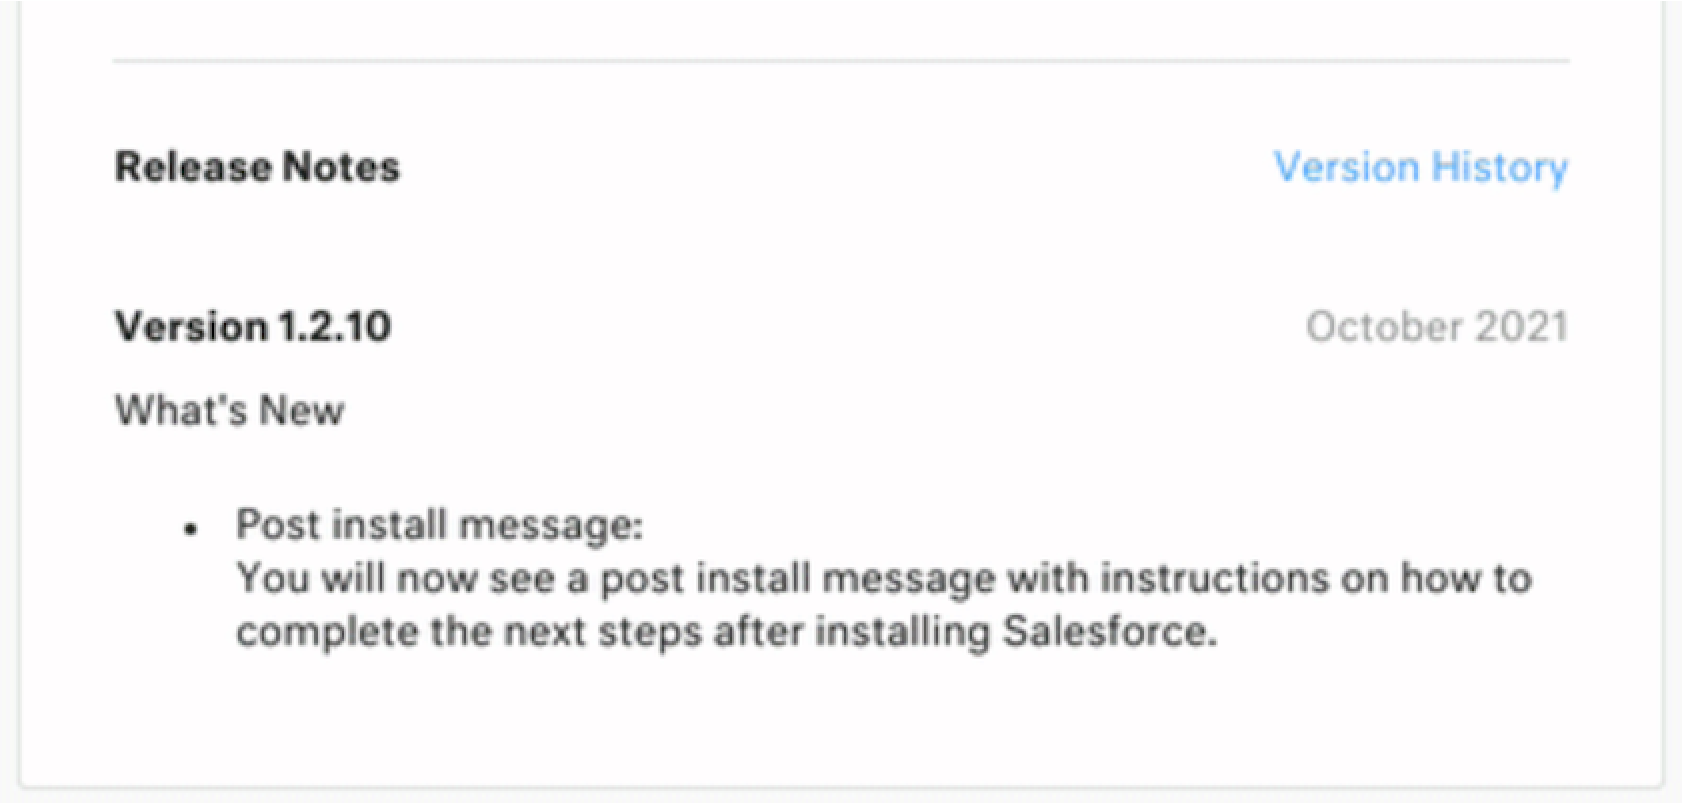Click the word 'Notes' in the heading
The height and width of the screenshot is (803, 1682).
[341, 166]
